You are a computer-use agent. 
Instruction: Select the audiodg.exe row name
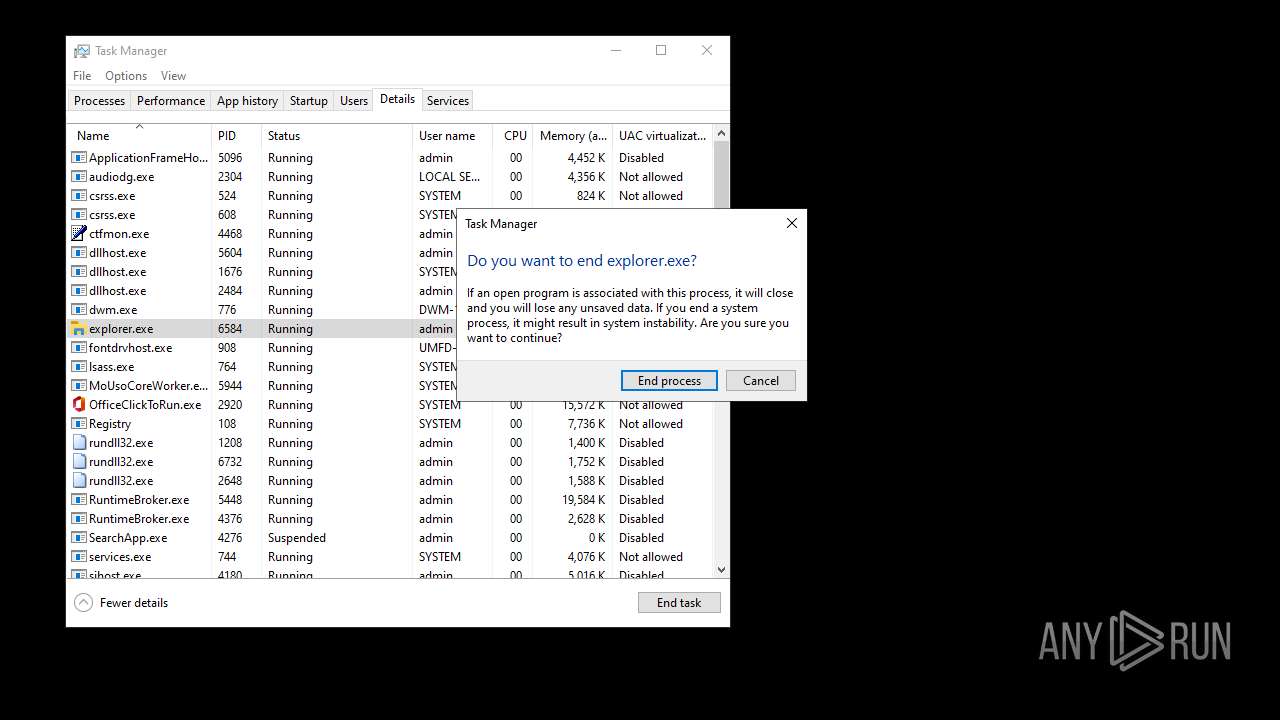(121, 176)
